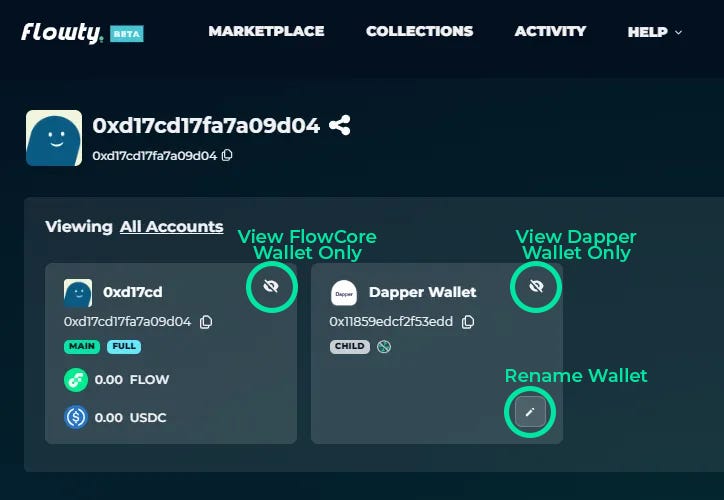This screenshot has height=500, width=724.
Task: Select the large profile address heading
Action: point(206,126)
